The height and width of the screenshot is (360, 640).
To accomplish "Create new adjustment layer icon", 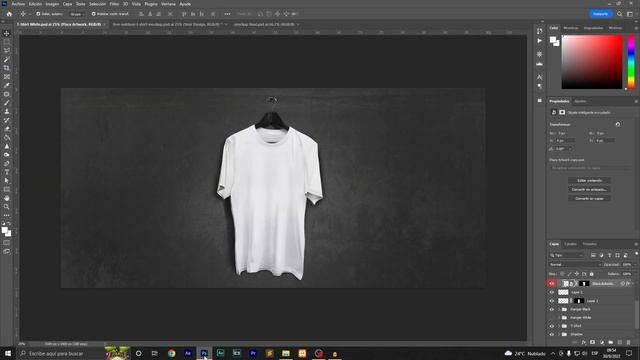I will click(602, 342).
